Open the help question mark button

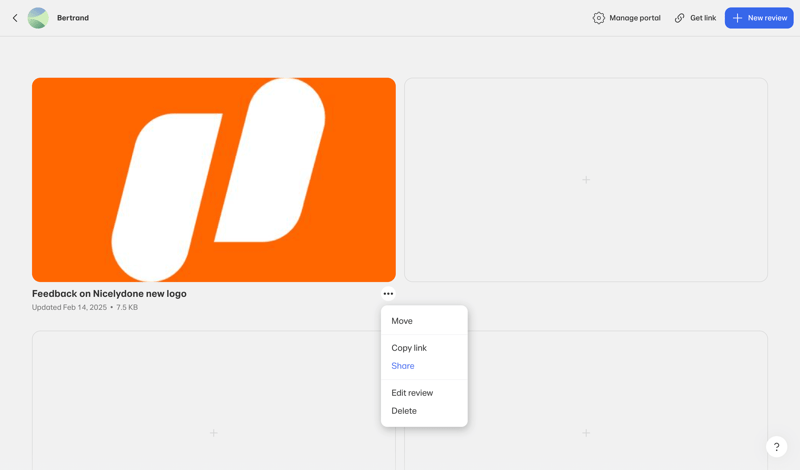(776, 447)
